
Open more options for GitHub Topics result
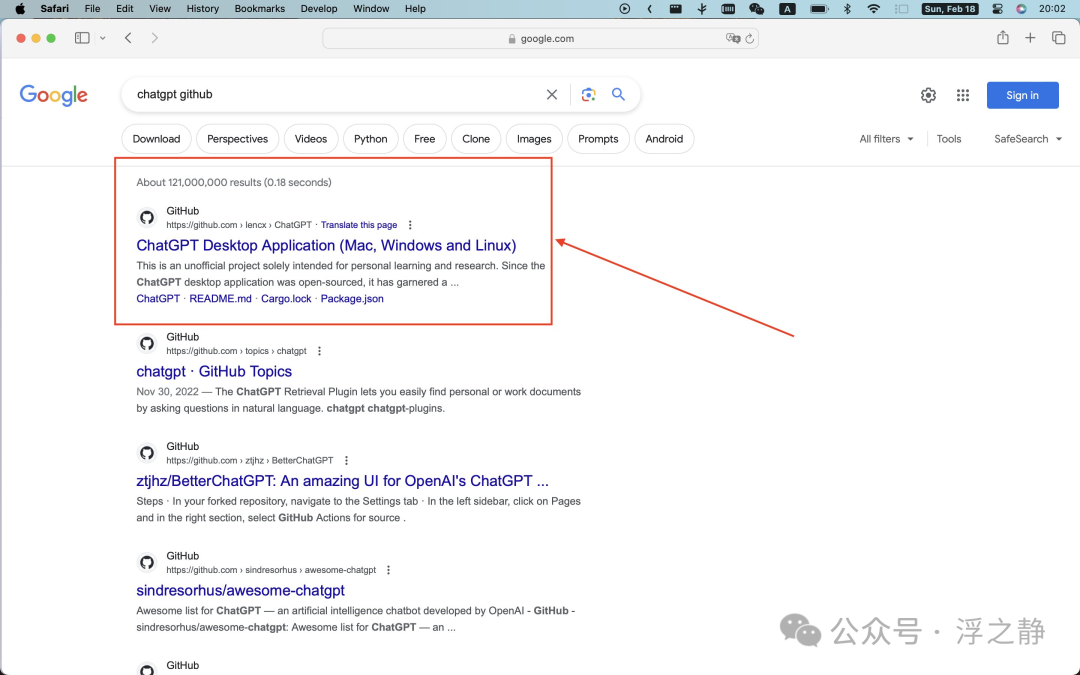coord(319,351)
